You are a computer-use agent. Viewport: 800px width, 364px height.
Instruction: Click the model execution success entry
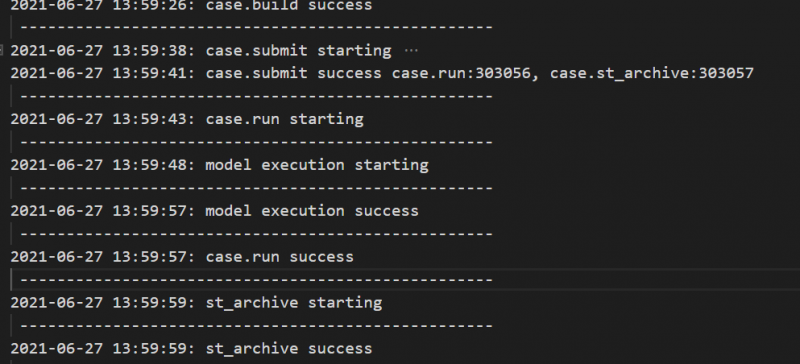pos(312,211)
